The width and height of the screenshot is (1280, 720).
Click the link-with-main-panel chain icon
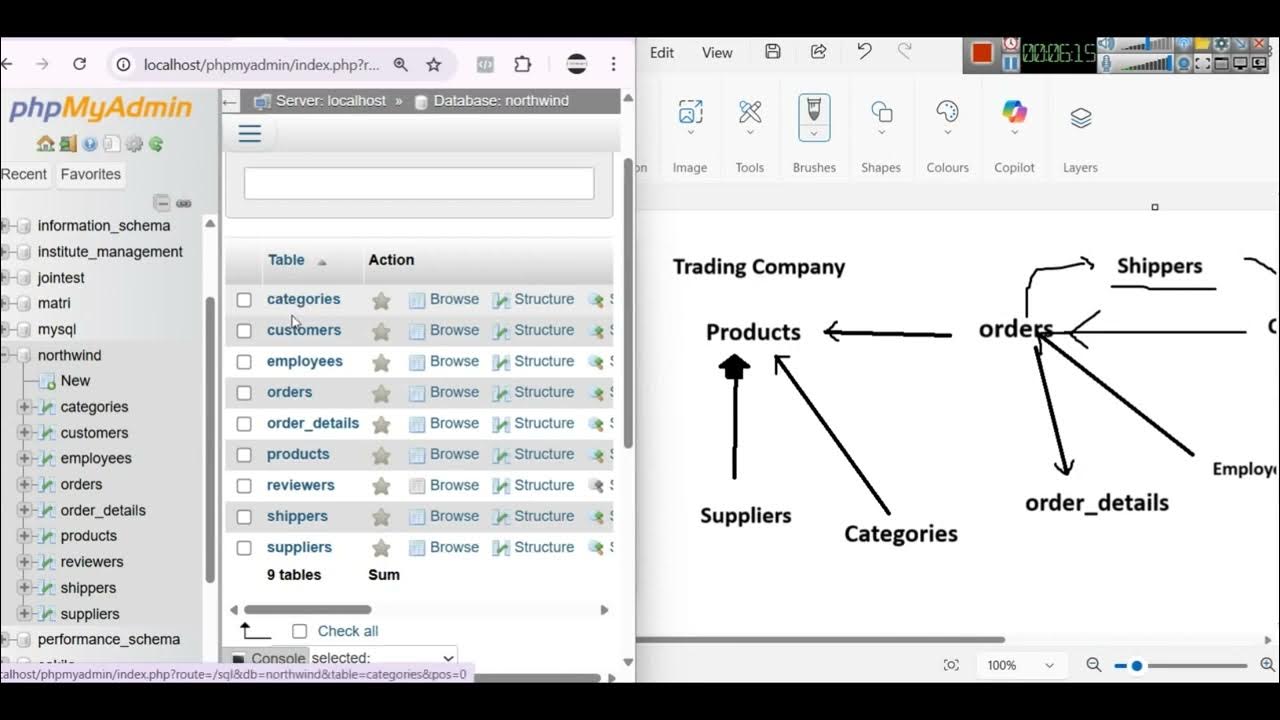pos(184,203)
